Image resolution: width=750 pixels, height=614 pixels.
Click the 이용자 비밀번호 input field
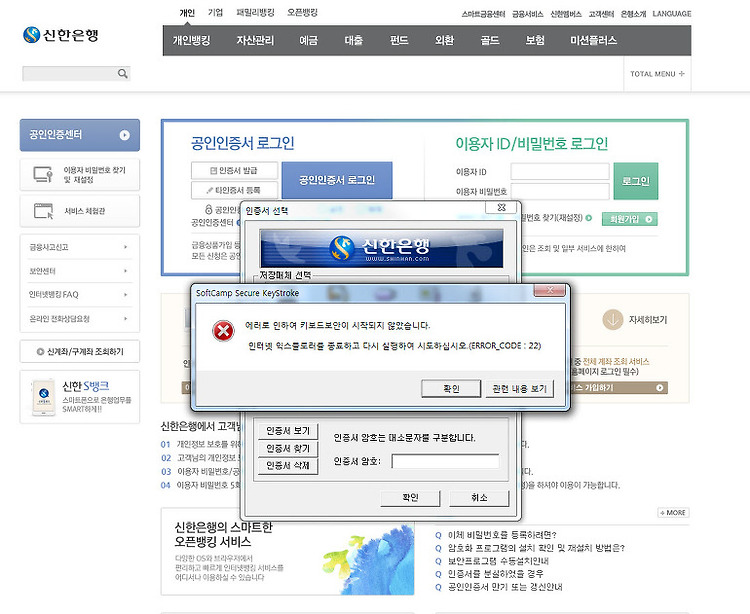coord(560,191)
